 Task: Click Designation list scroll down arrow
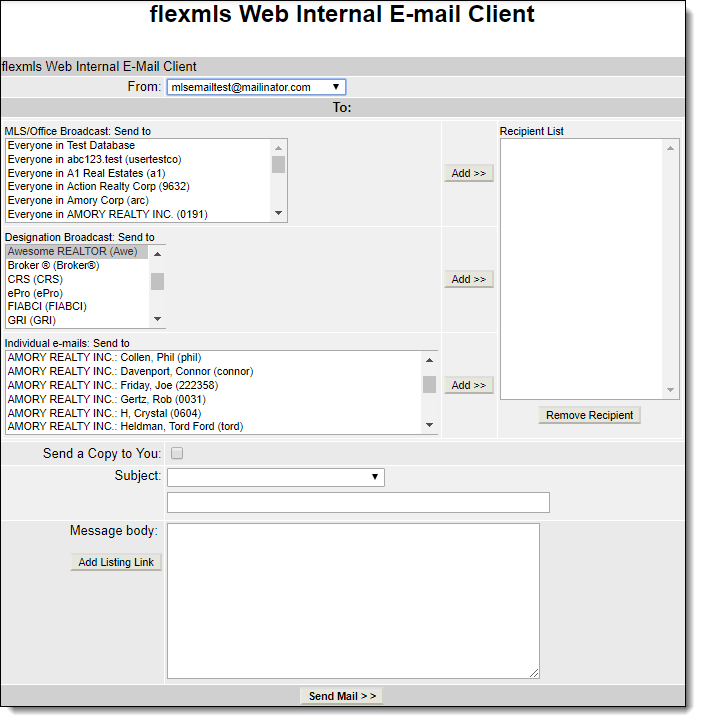point(158,319)
